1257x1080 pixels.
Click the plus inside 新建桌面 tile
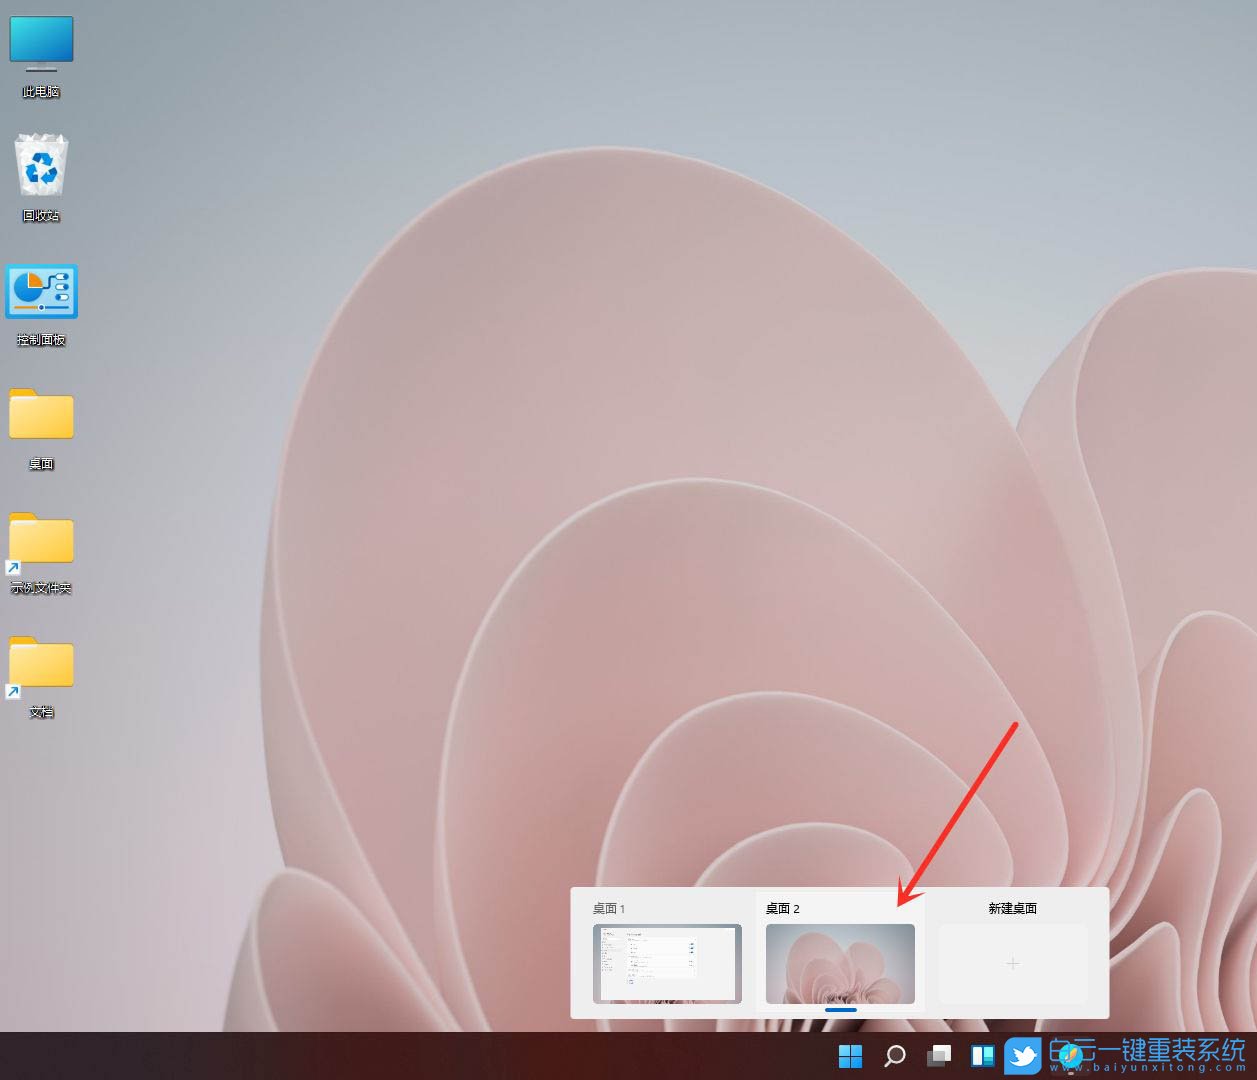[1012, 964]
